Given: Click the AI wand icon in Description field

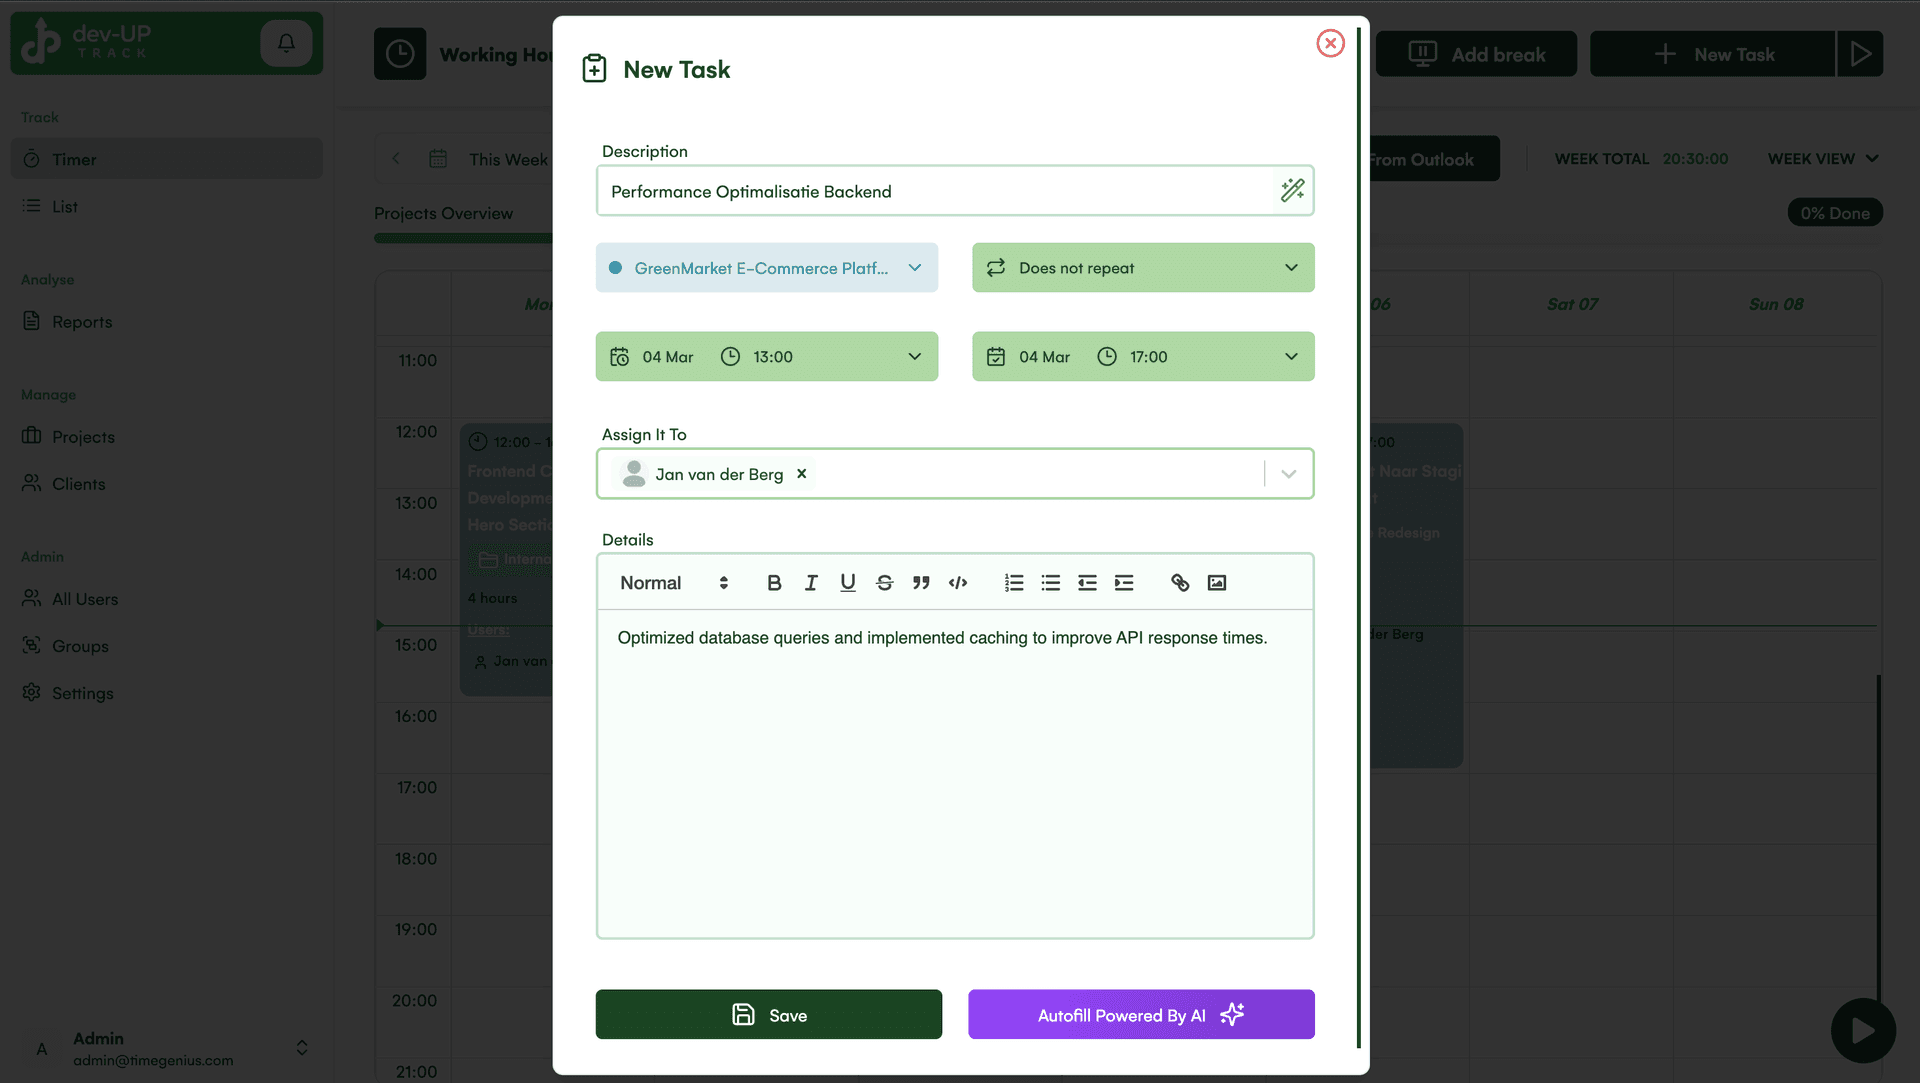Looking at the screenshot, I should point(1292,189).
